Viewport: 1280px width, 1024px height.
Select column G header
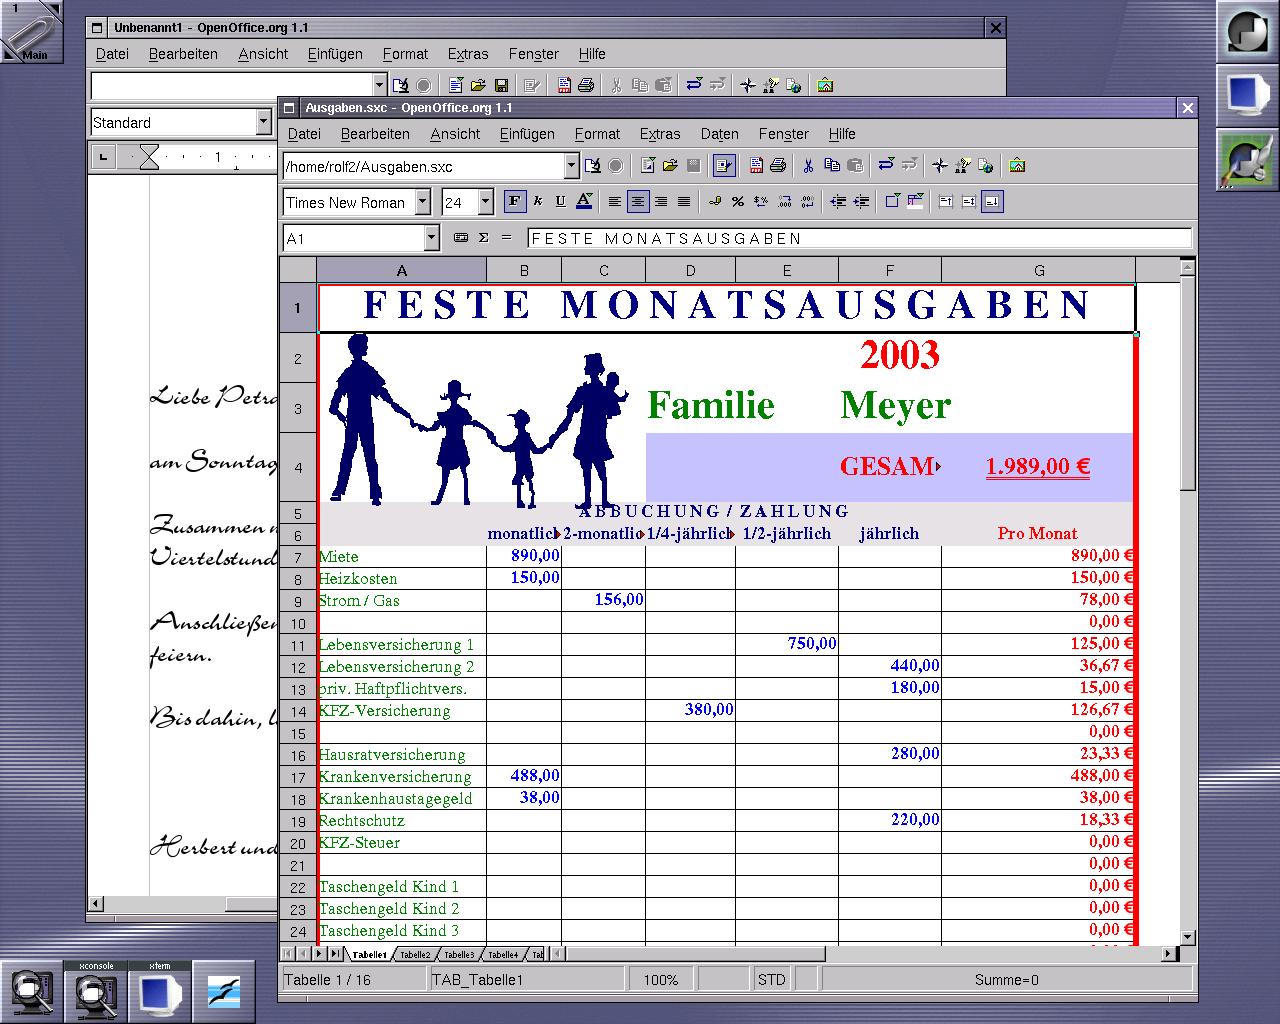1038,270
